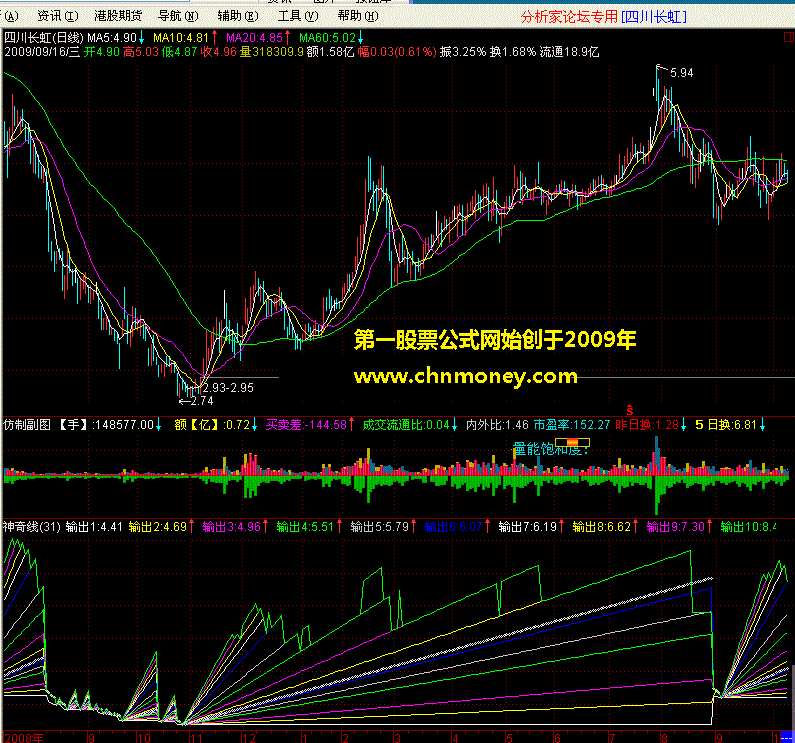
Task: Click the turnover rate 换1.68%
Action: (x=513, y=52)
